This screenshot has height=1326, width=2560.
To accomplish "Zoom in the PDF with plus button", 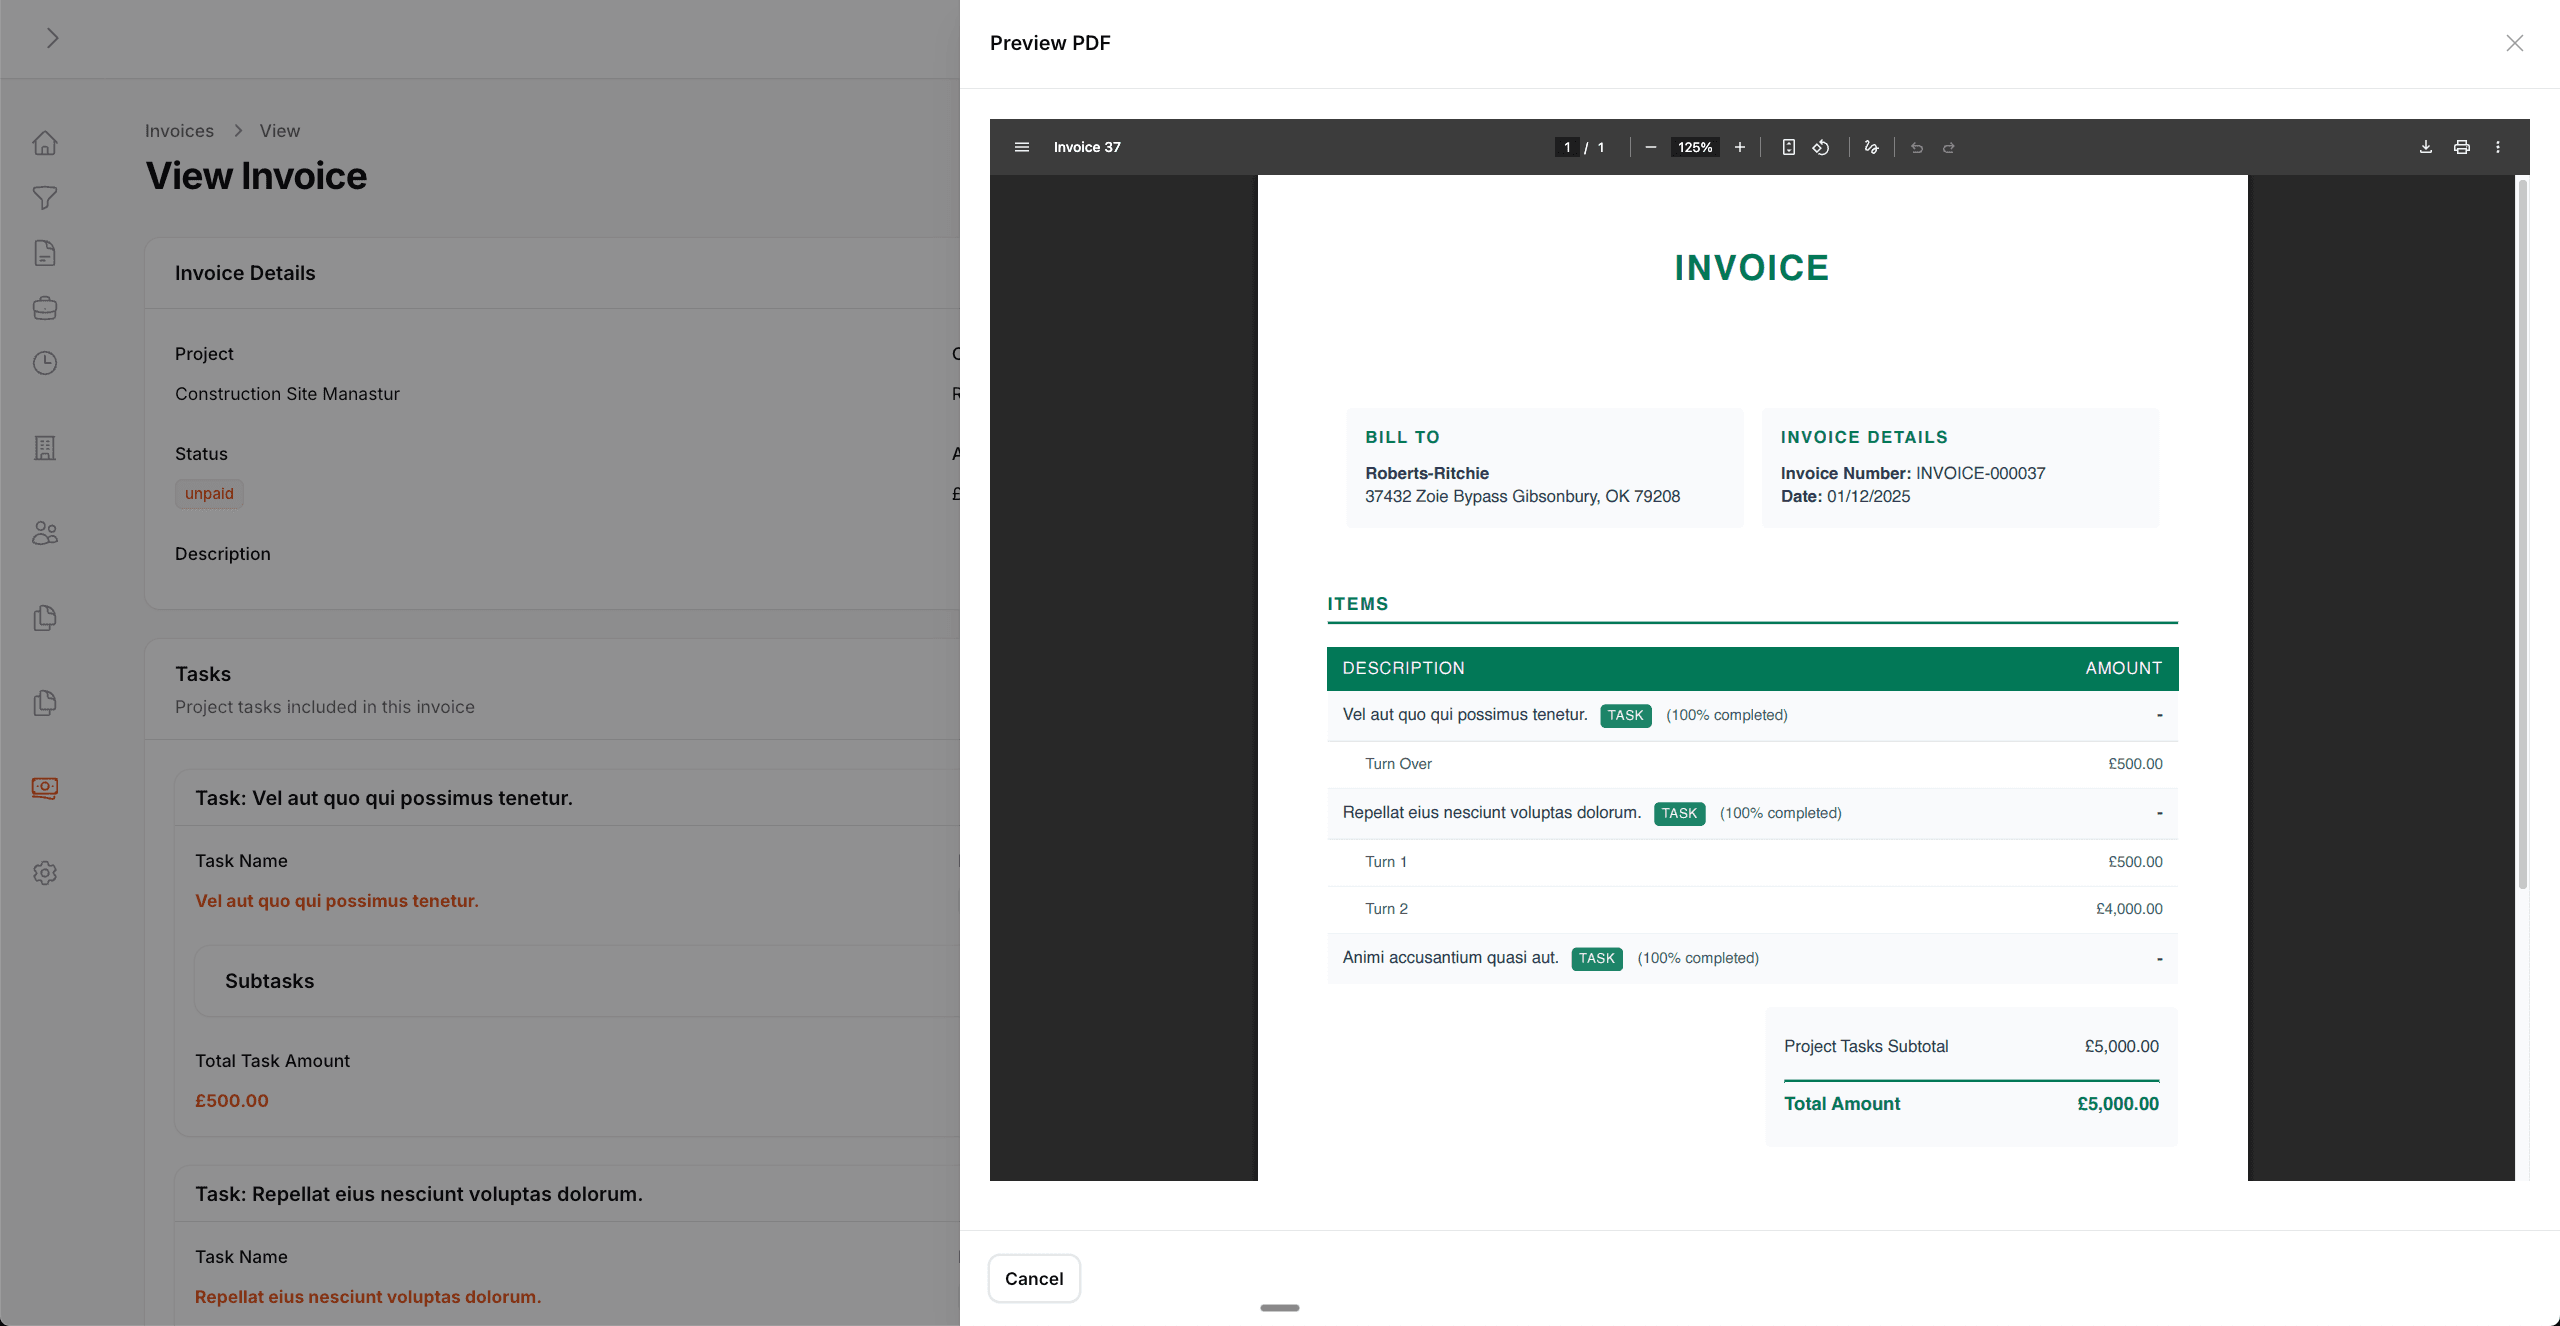I will (1739, 147).
